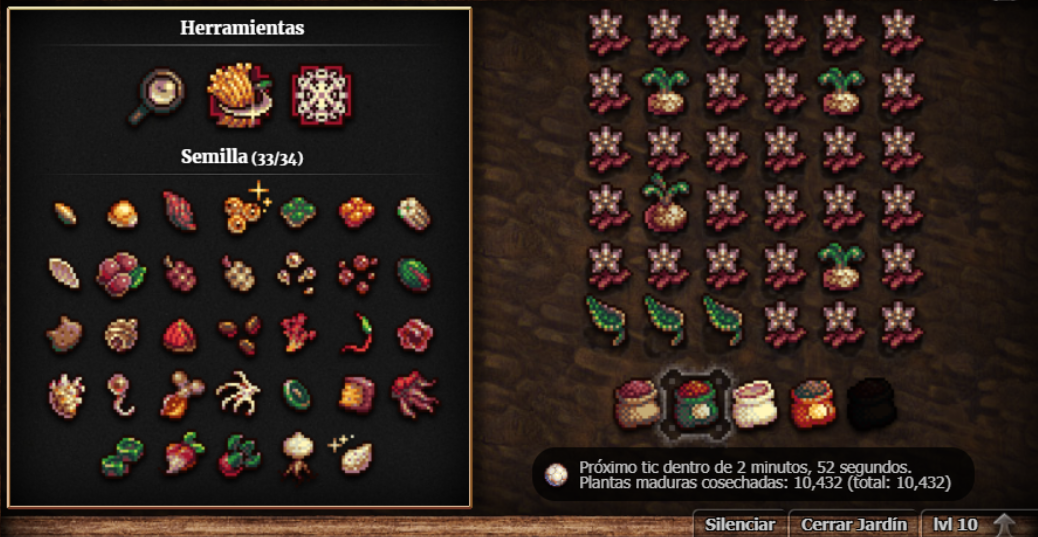Select the white onion bulb seed
Image resolution: width=1038 pixels, height=537 pixels.
[298, 454]
